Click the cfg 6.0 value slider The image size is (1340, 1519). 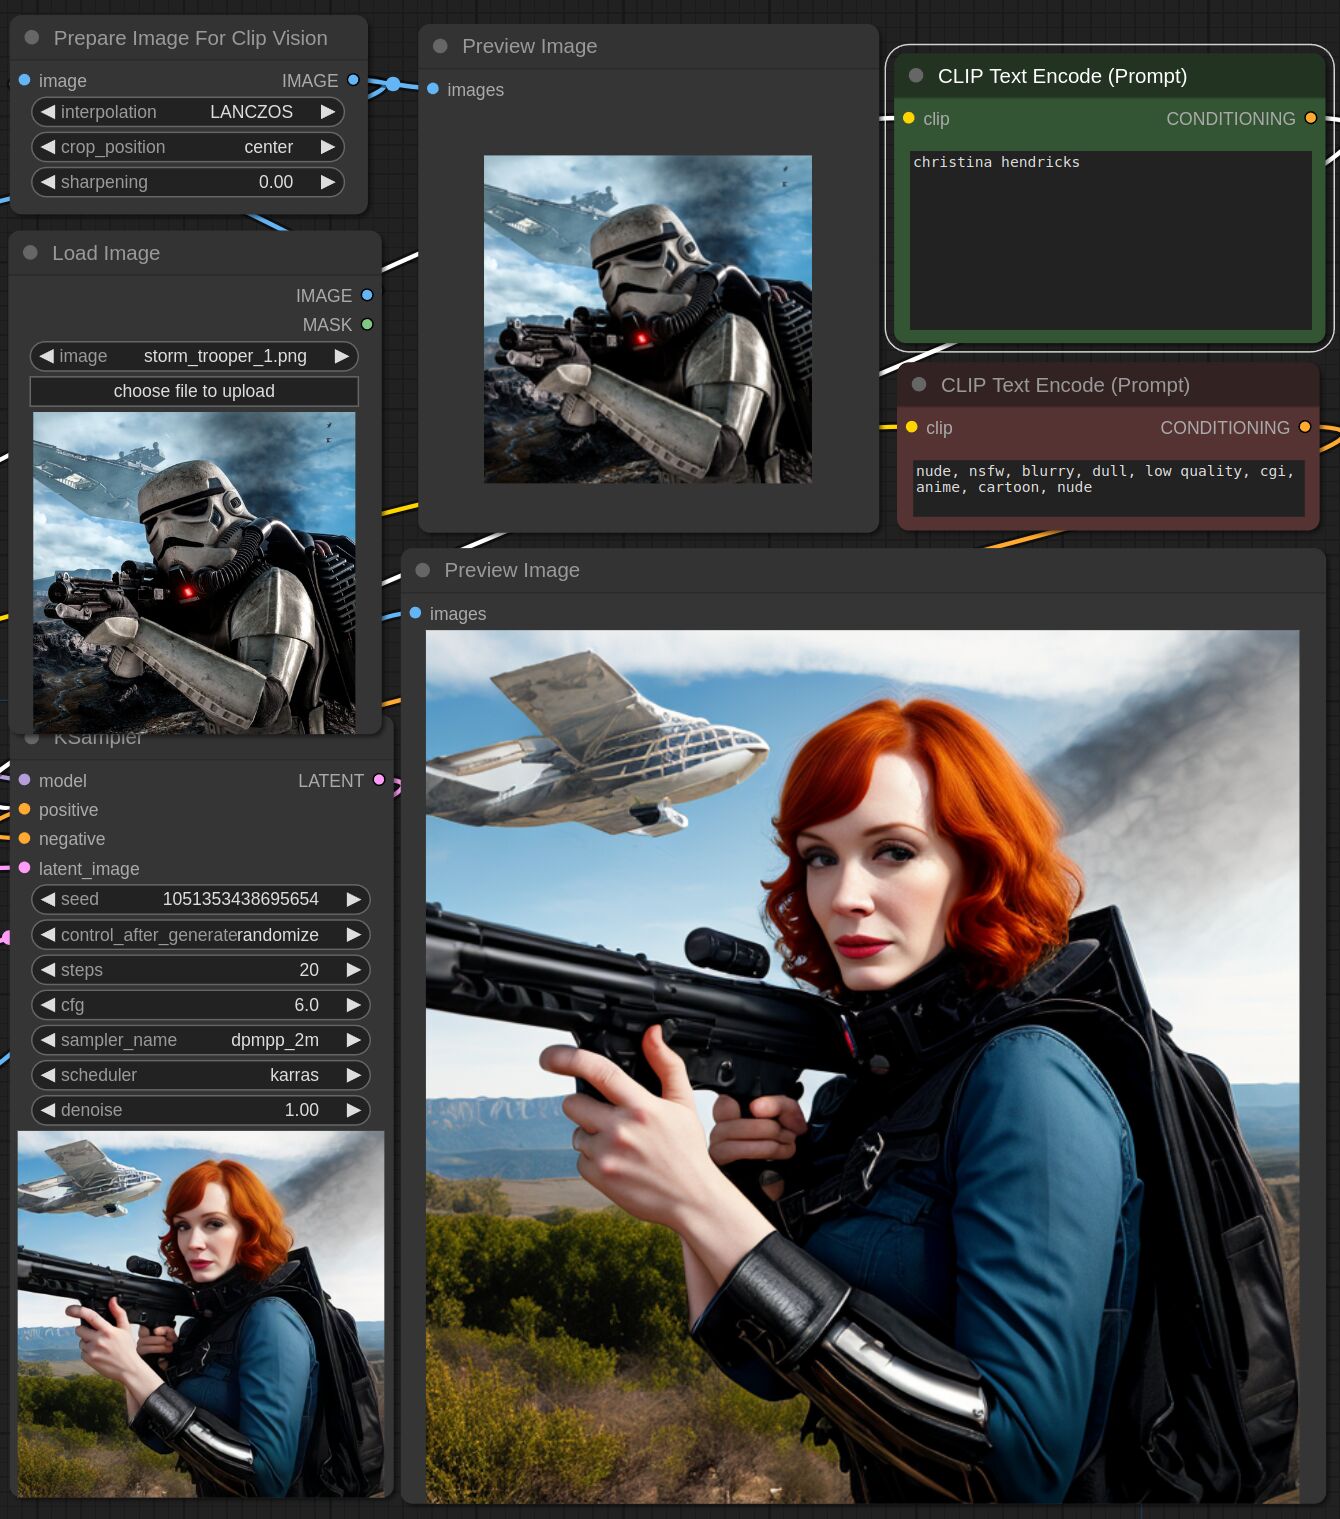(x=200, y=1005)
